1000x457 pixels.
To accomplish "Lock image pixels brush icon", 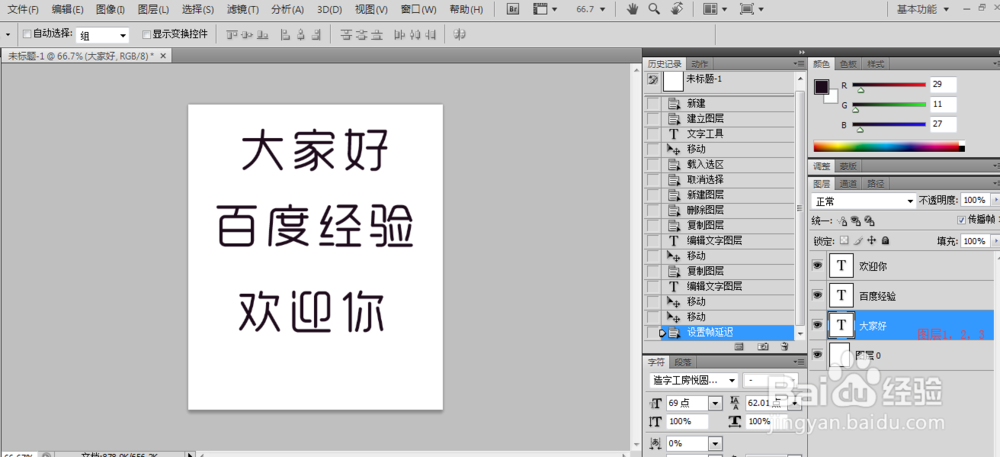I will click(x=858, y=241).
